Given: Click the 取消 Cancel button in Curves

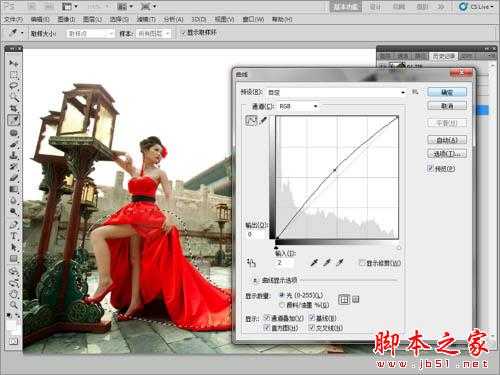Looking at the screenshot, I should [x=447, y=106].
